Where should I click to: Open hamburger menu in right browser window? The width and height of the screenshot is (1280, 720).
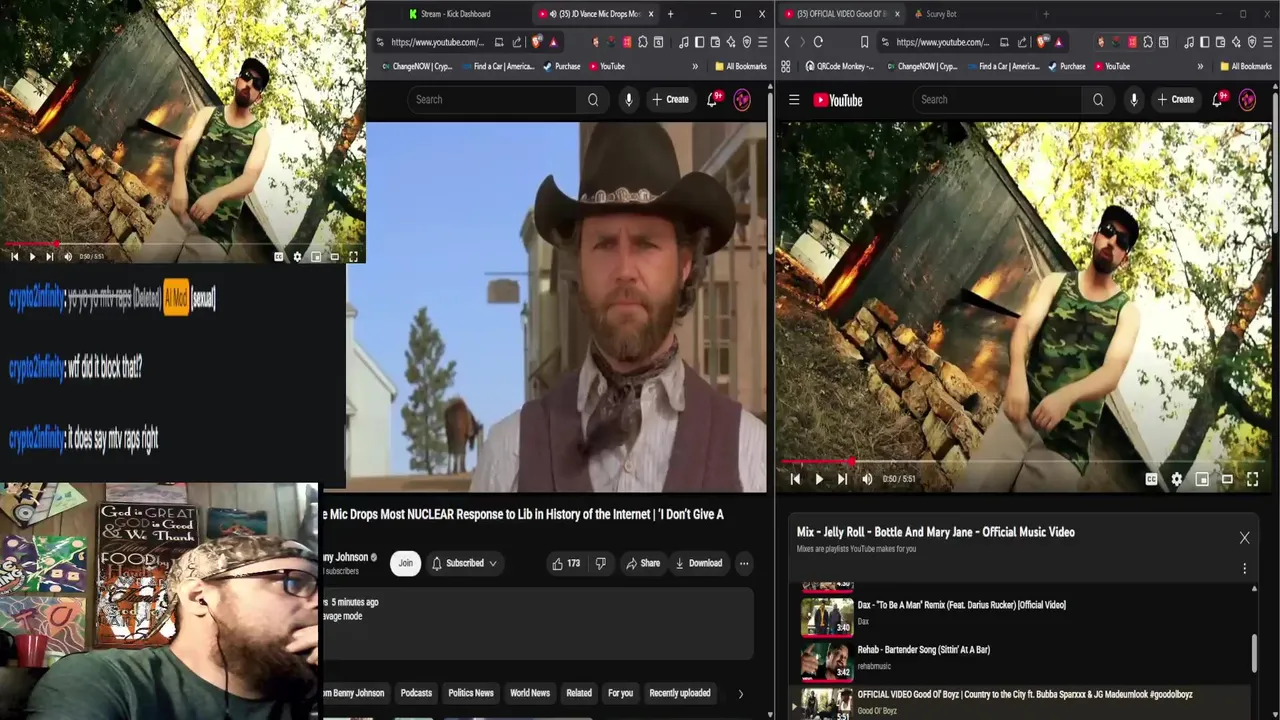(1267, 42)
